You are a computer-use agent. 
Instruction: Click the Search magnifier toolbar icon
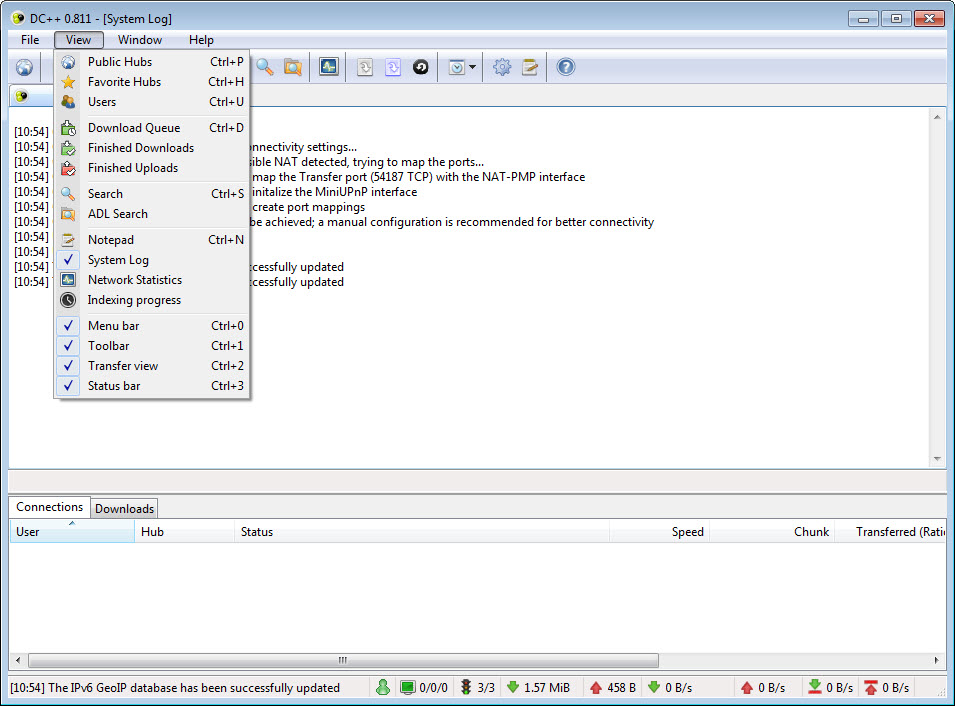tap(264, 67)
